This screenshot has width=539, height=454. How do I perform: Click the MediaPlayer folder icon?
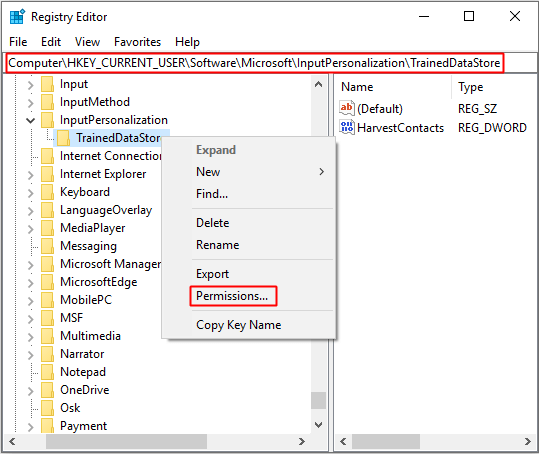tap(47, 228)
